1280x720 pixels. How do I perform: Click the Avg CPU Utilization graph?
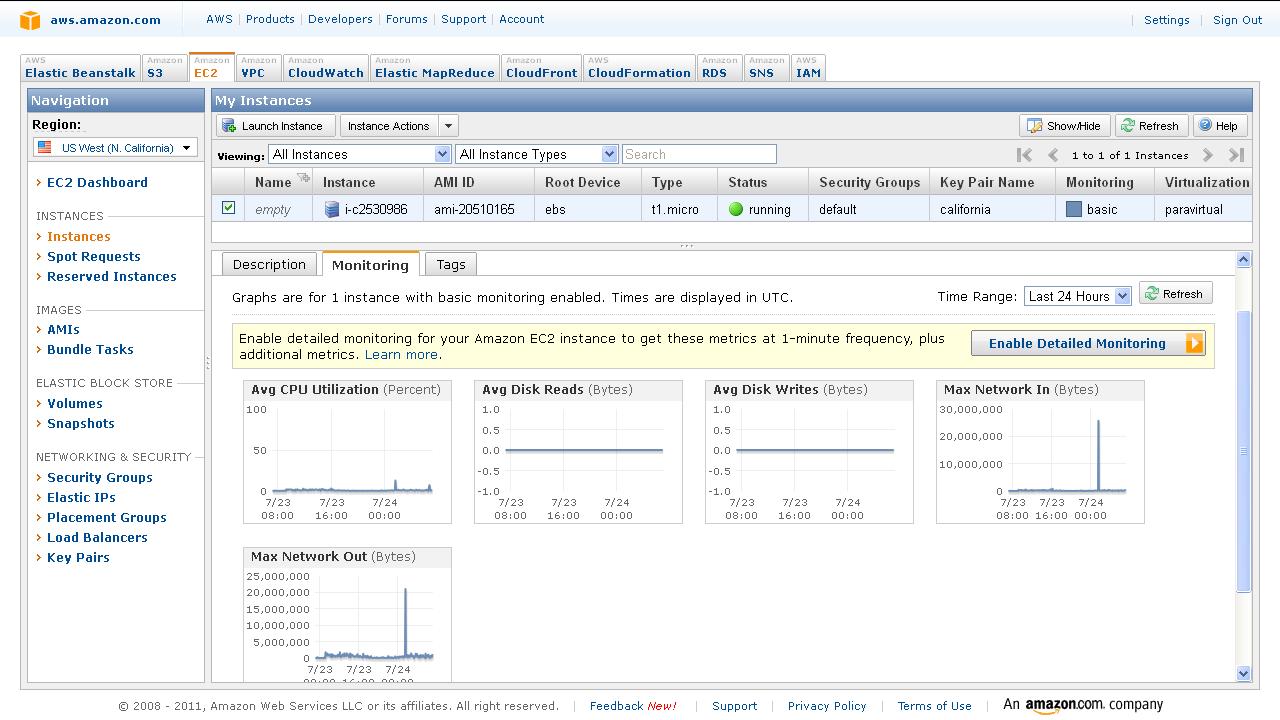(347, 452)
